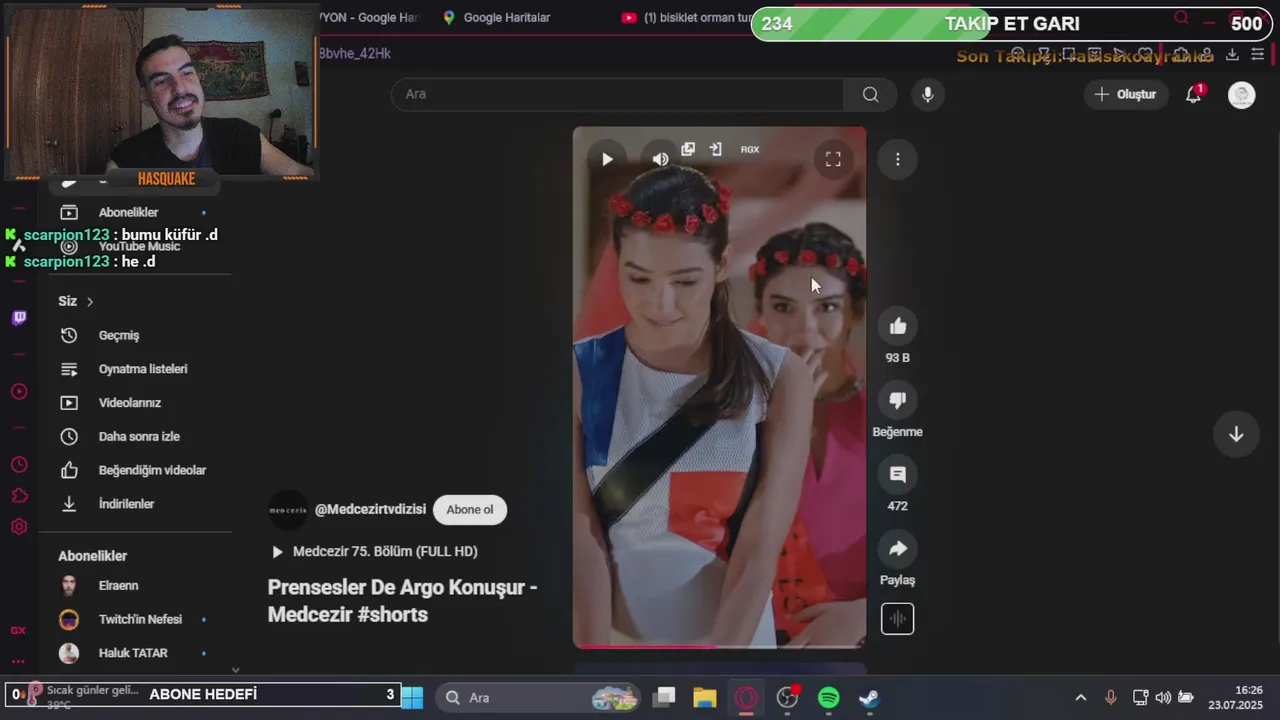Open the Windows Start menu
Image resolution: width=1280 pixels, height=720 pixels.
tap(412, 697)
